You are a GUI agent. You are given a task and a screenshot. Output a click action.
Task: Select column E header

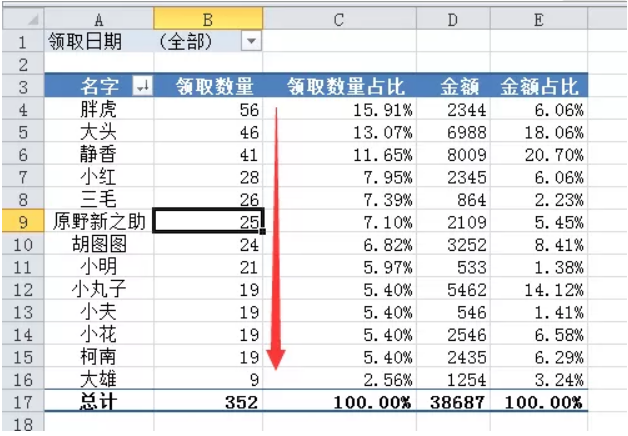pos(539,19)
